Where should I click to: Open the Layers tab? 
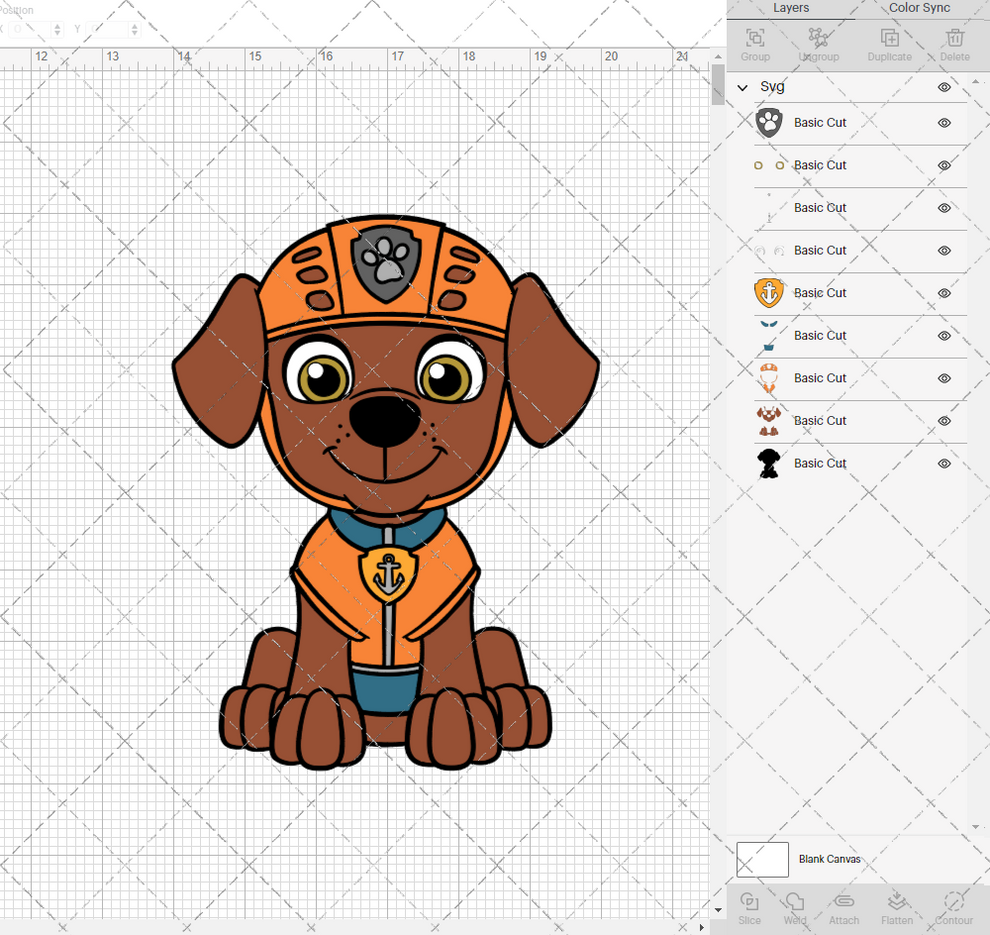(x=791, y=8)
